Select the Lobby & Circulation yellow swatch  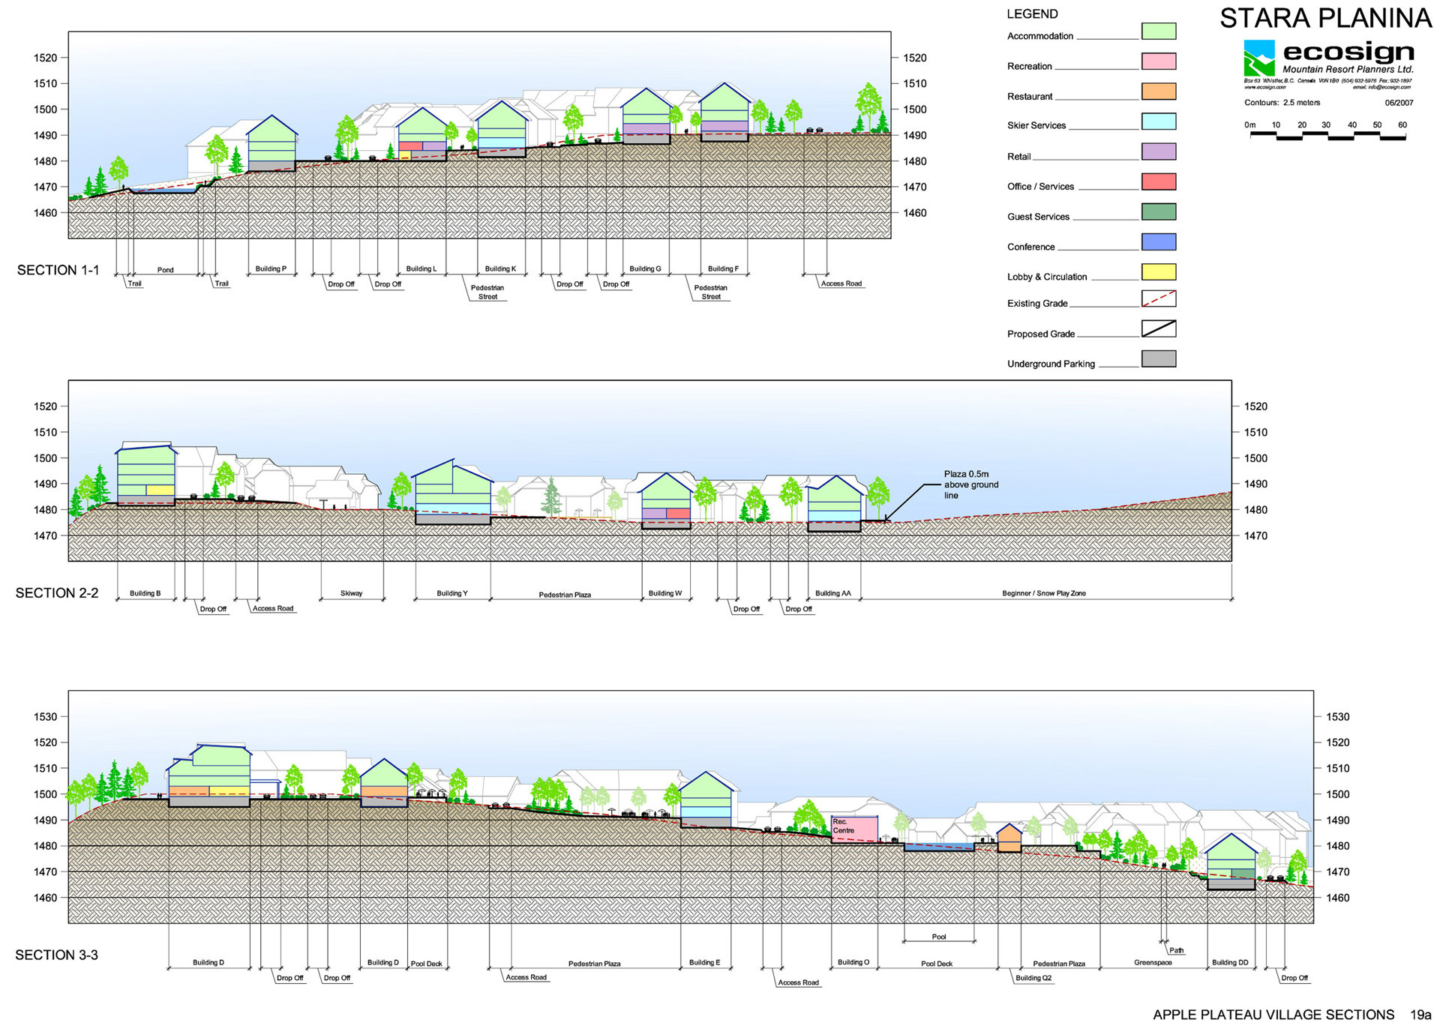[1159, 271]
